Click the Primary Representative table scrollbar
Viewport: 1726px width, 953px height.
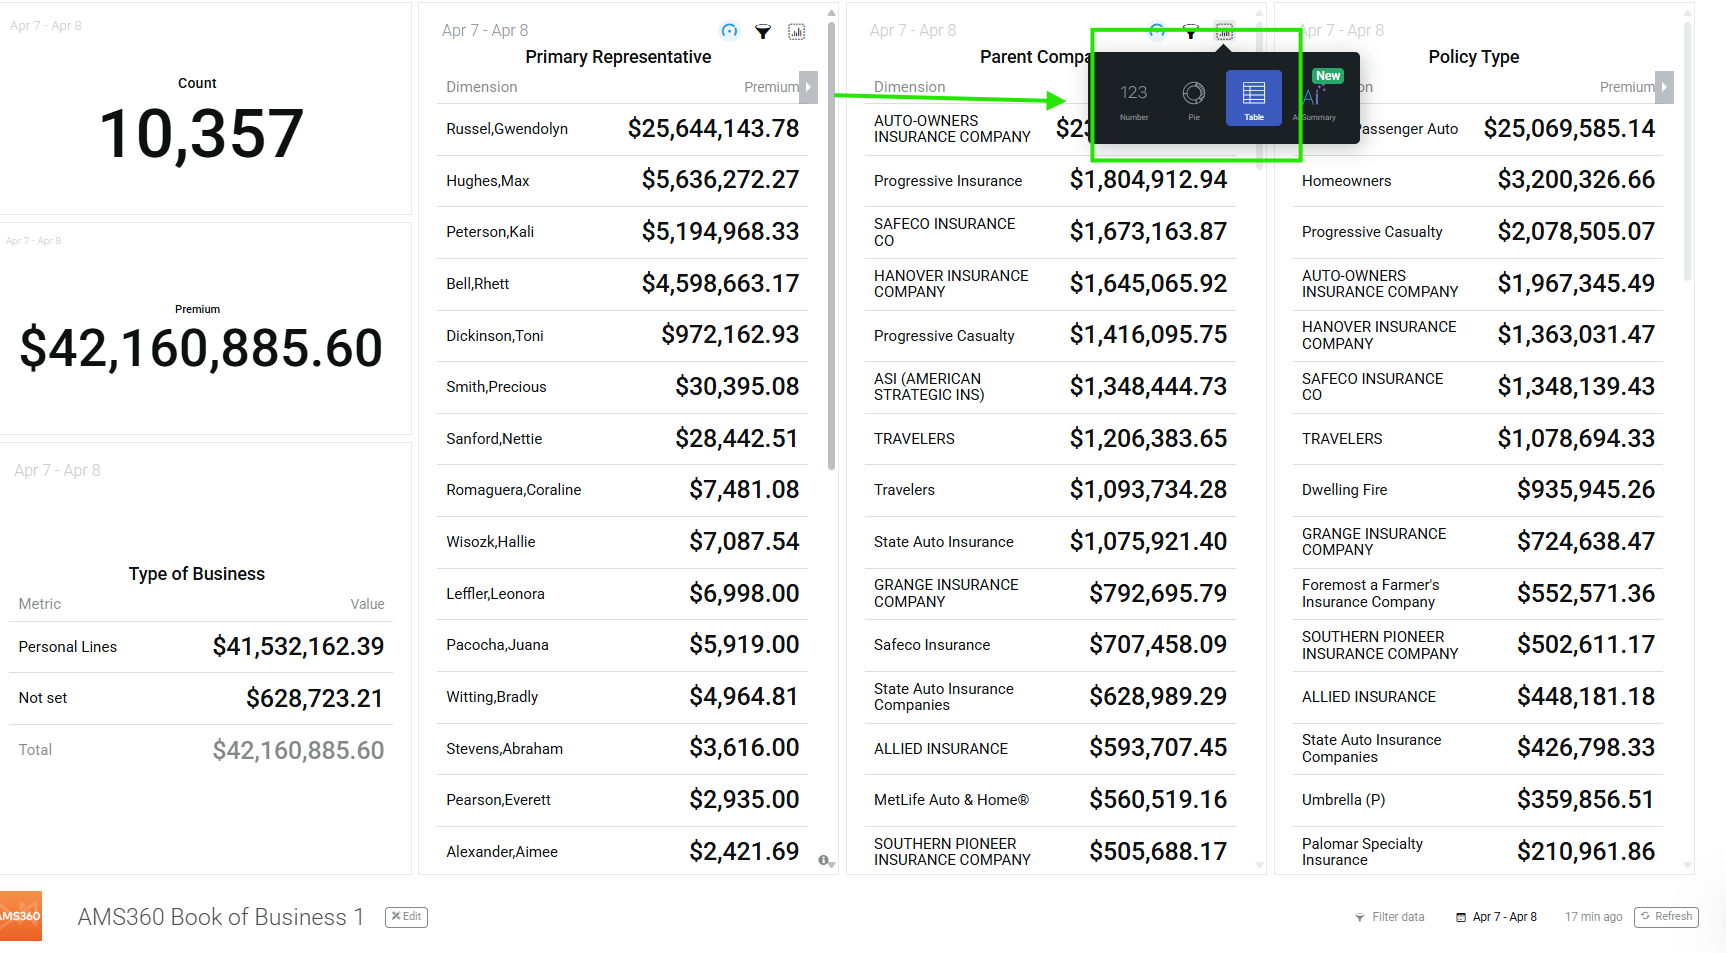(x=831, y=245)
